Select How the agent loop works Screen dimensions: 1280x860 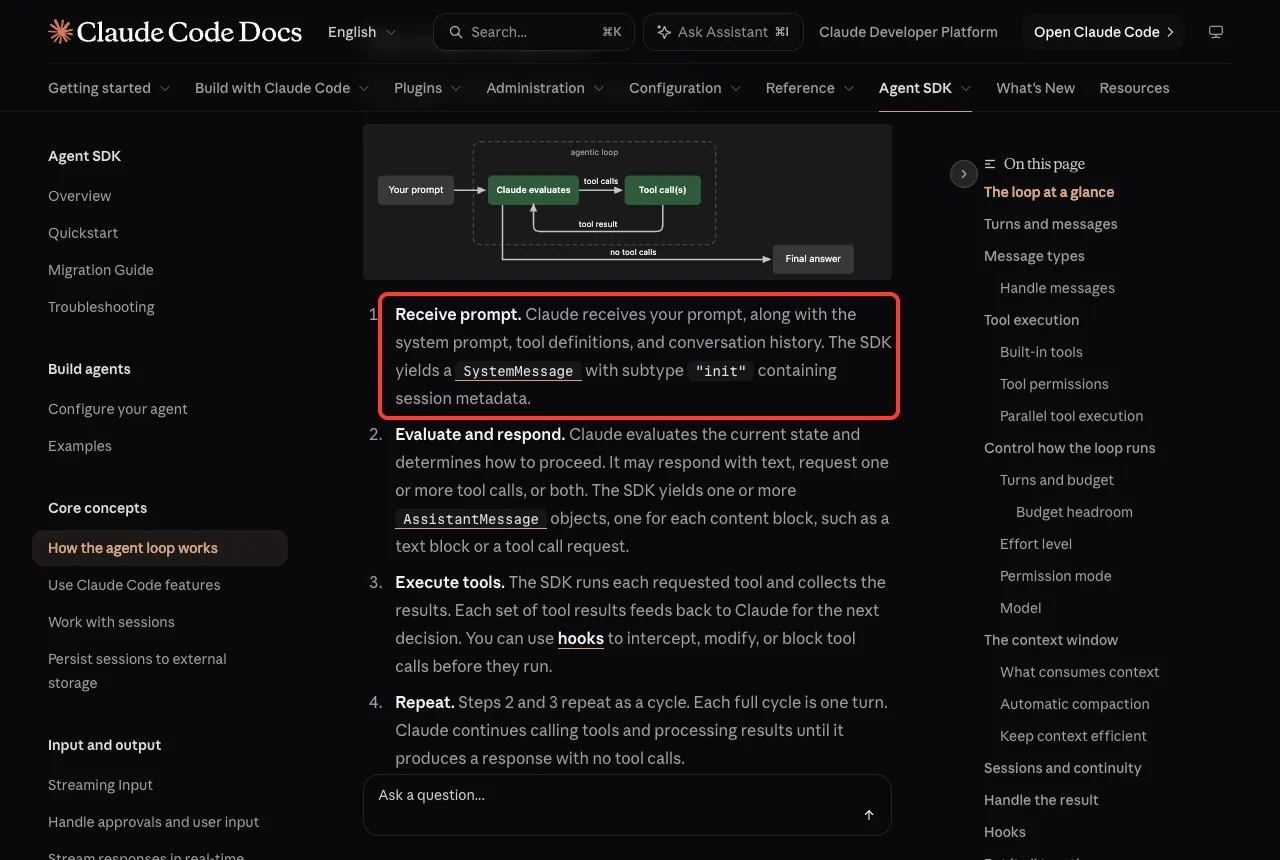click(160, 548)
